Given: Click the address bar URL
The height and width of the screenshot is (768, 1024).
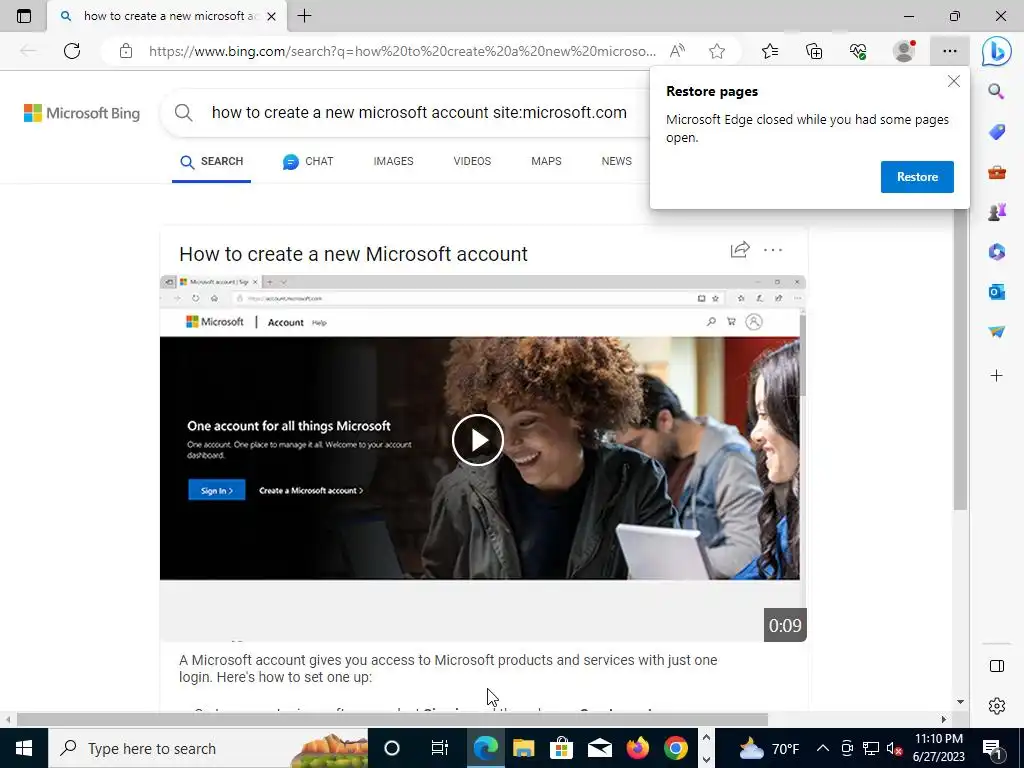Looking at the screenshot, I should tap(402, 51).
